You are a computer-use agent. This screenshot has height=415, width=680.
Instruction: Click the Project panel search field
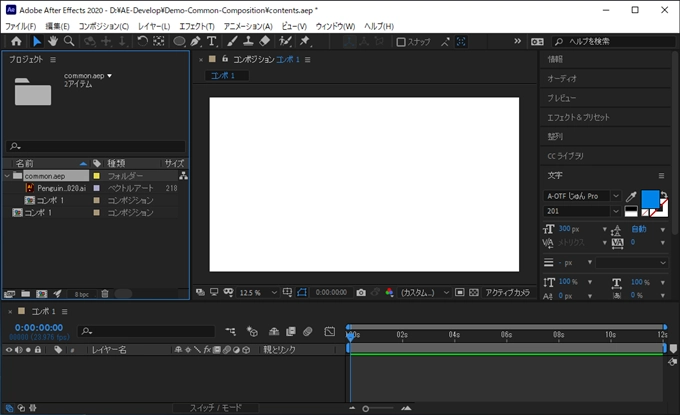coord(95,146)
